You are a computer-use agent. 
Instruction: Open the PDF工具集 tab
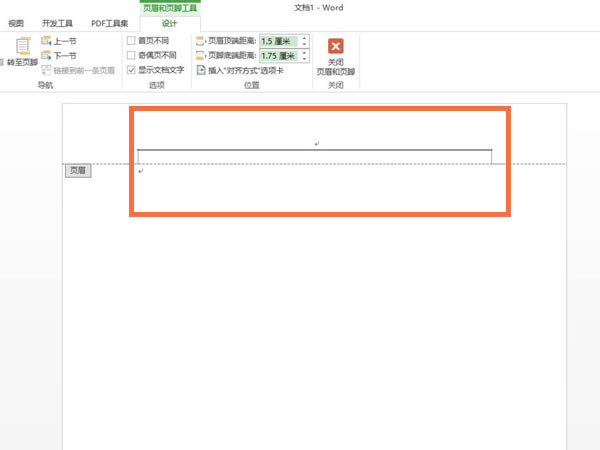tap(109, 23)
